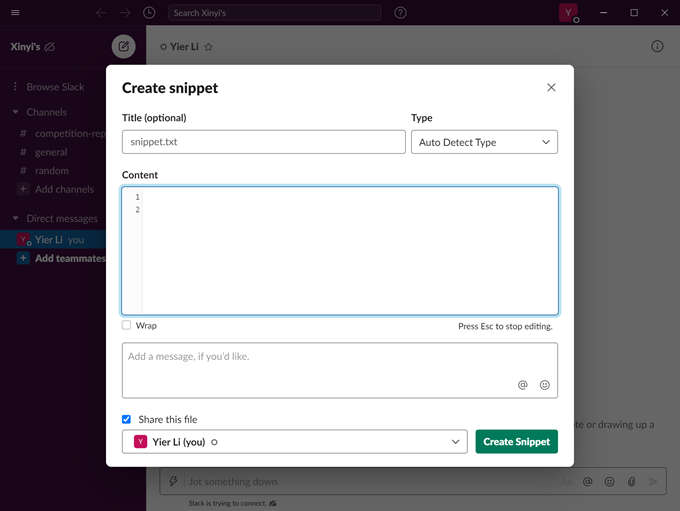
Task: Click the compose new message icon
Action: [123, 46]
